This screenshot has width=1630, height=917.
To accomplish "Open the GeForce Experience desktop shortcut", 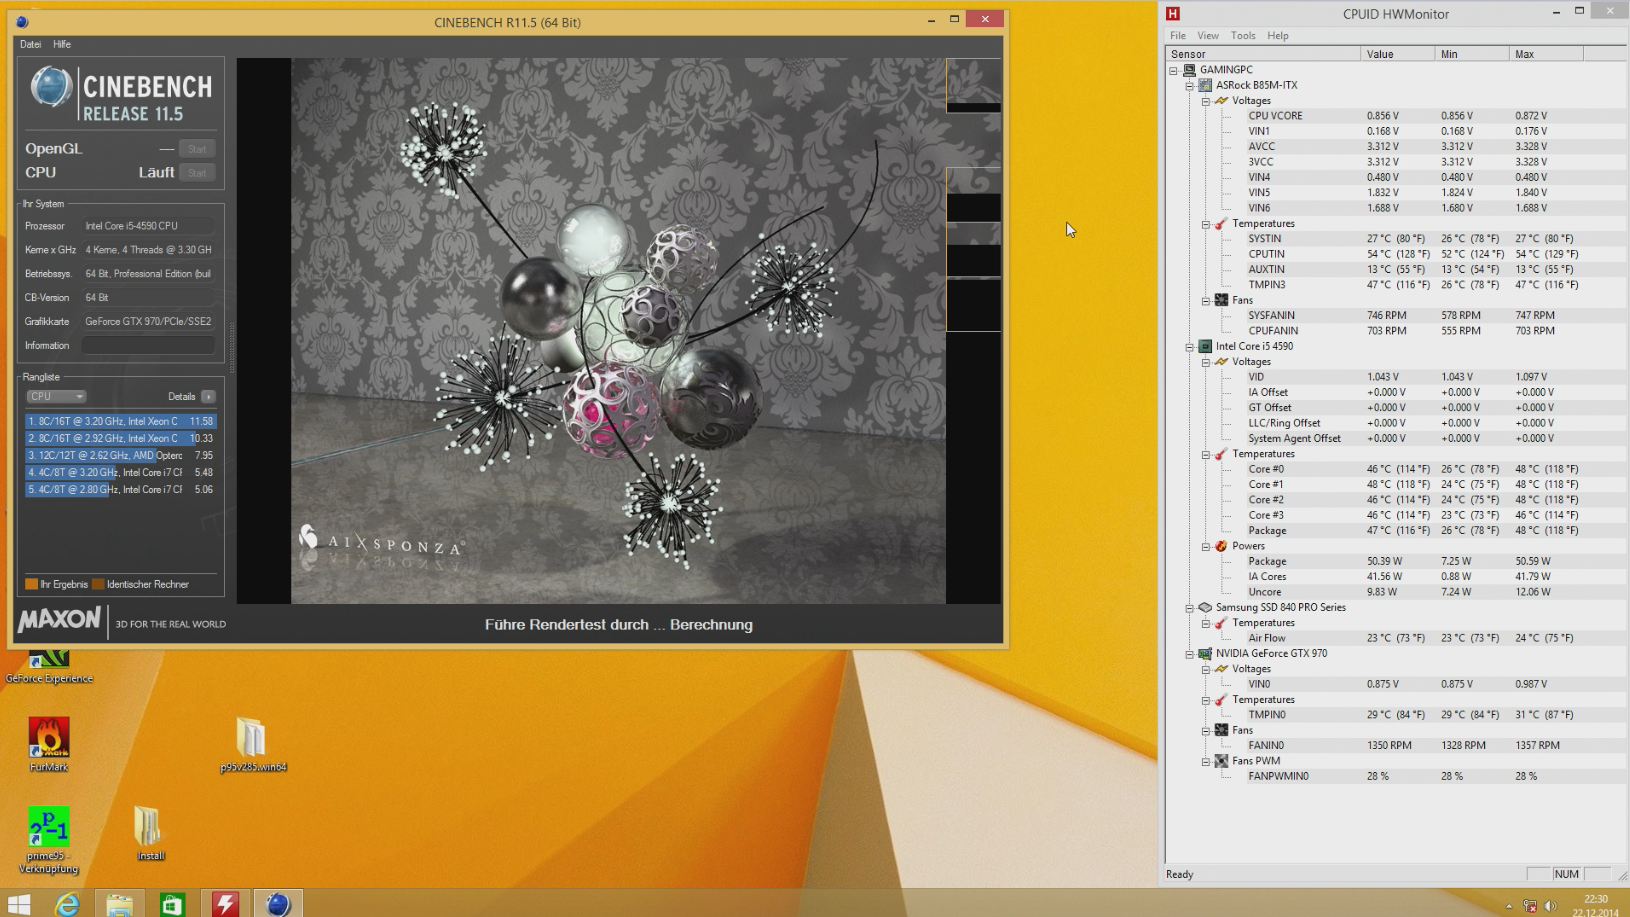I will pos(49,667).
